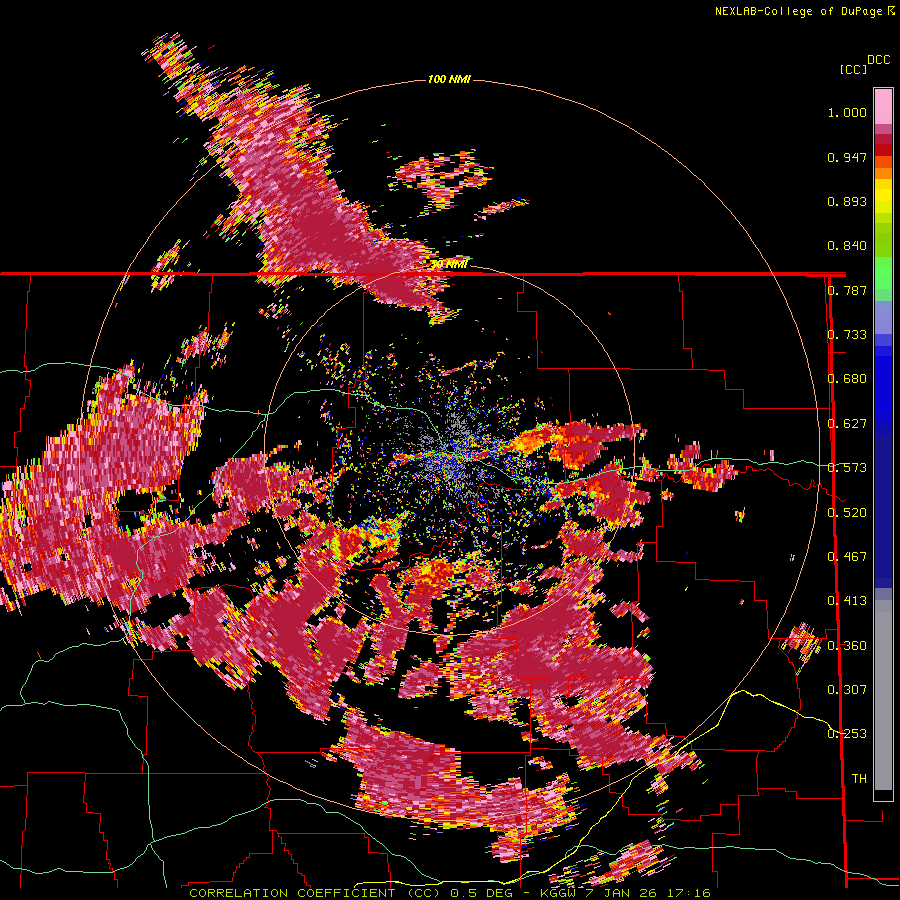Click the 0.253 scale value
This screenshot has width=900, height=900.
coord(847,734)
